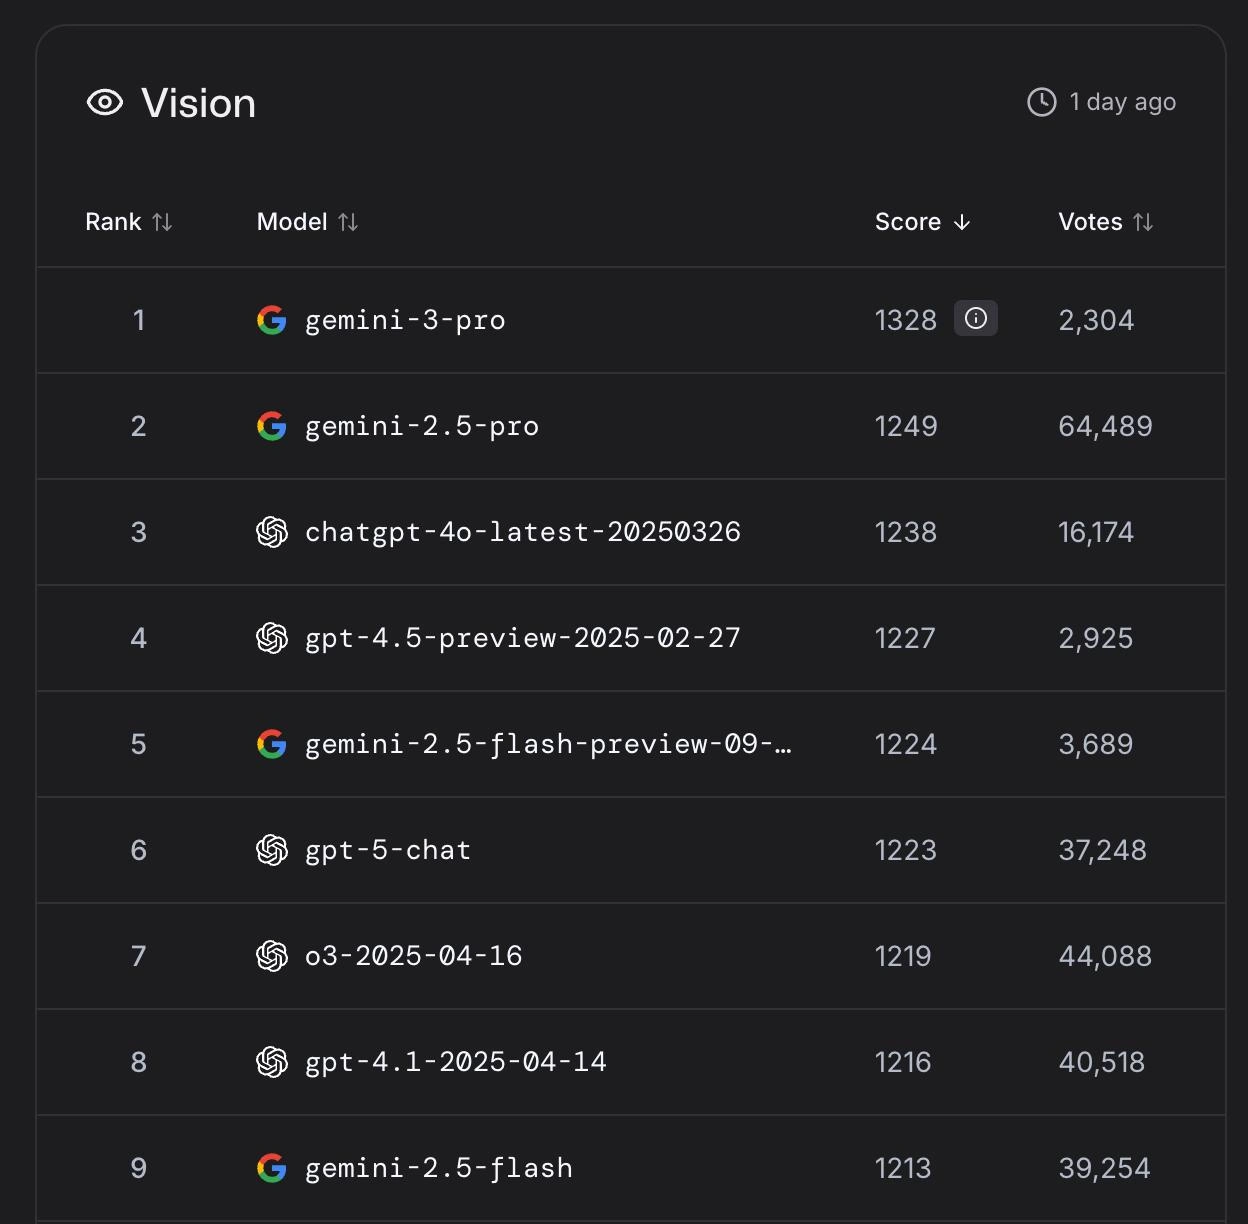Image resolution: width=1248 pixels, height=1224 pixels.
Task: Click rank number 8 in gpt-4.1 row
Action: coord(139,1062)
